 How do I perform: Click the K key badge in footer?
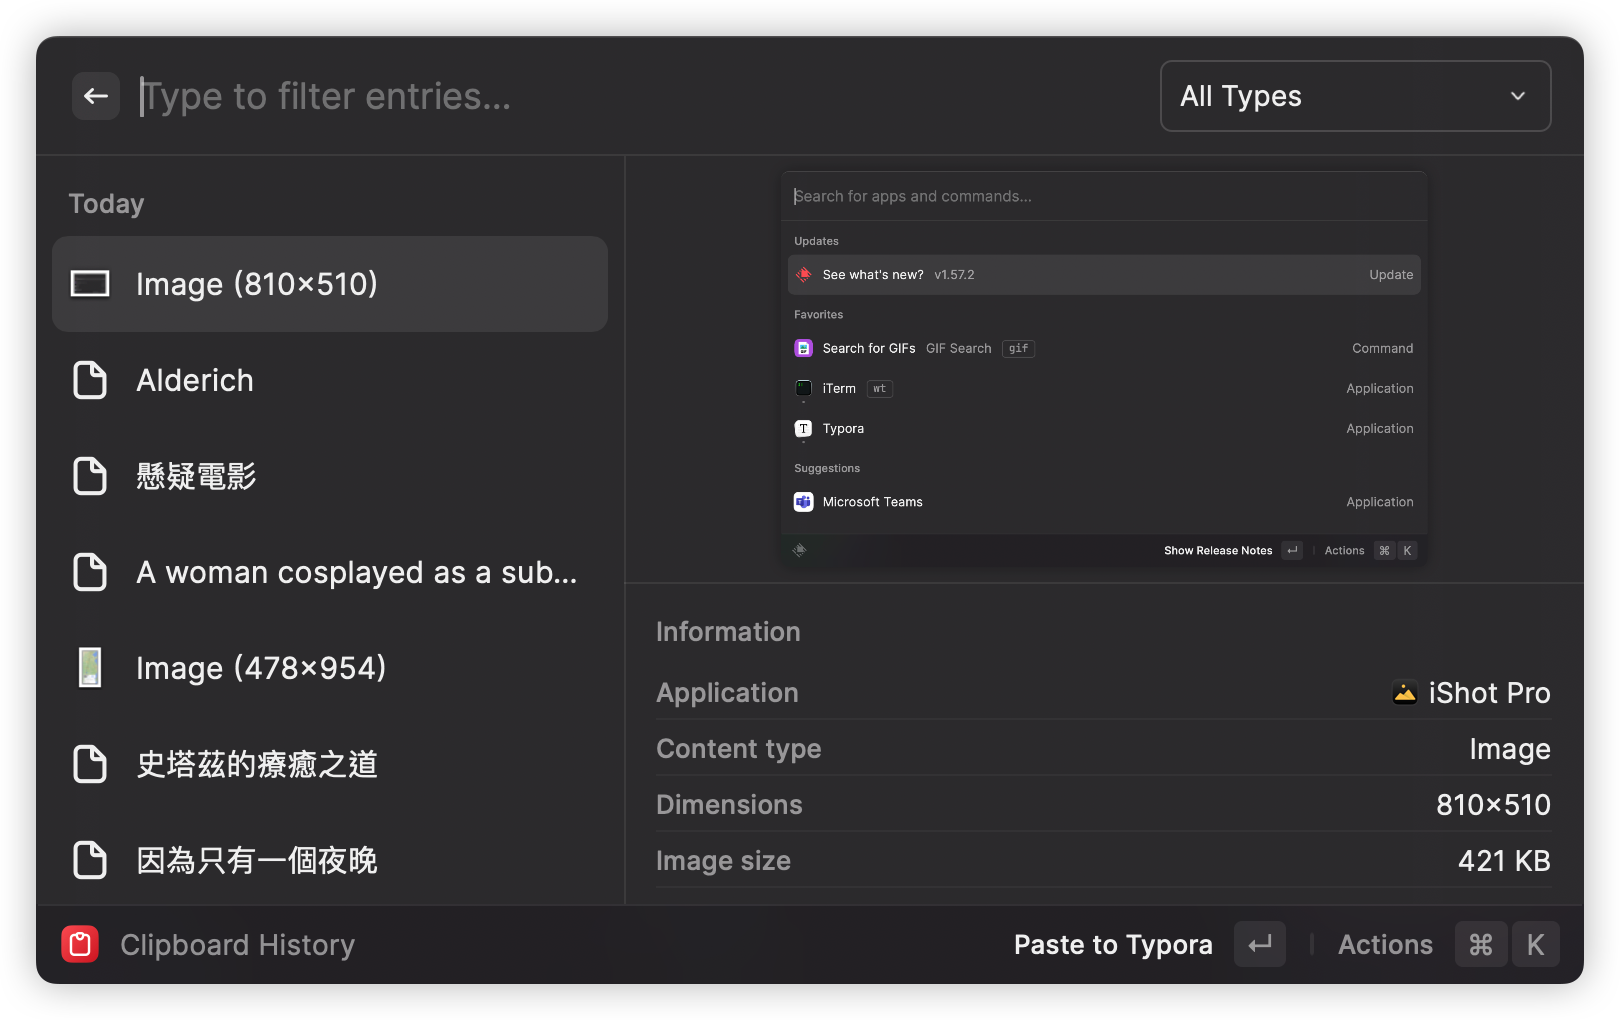click(1535, 944)
